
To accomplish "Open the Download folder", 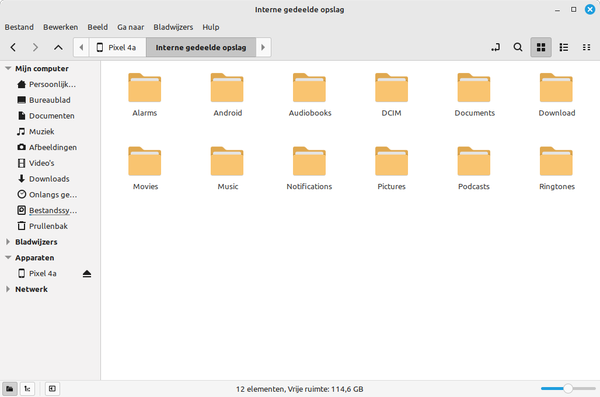I will click(x=557, y=95).
